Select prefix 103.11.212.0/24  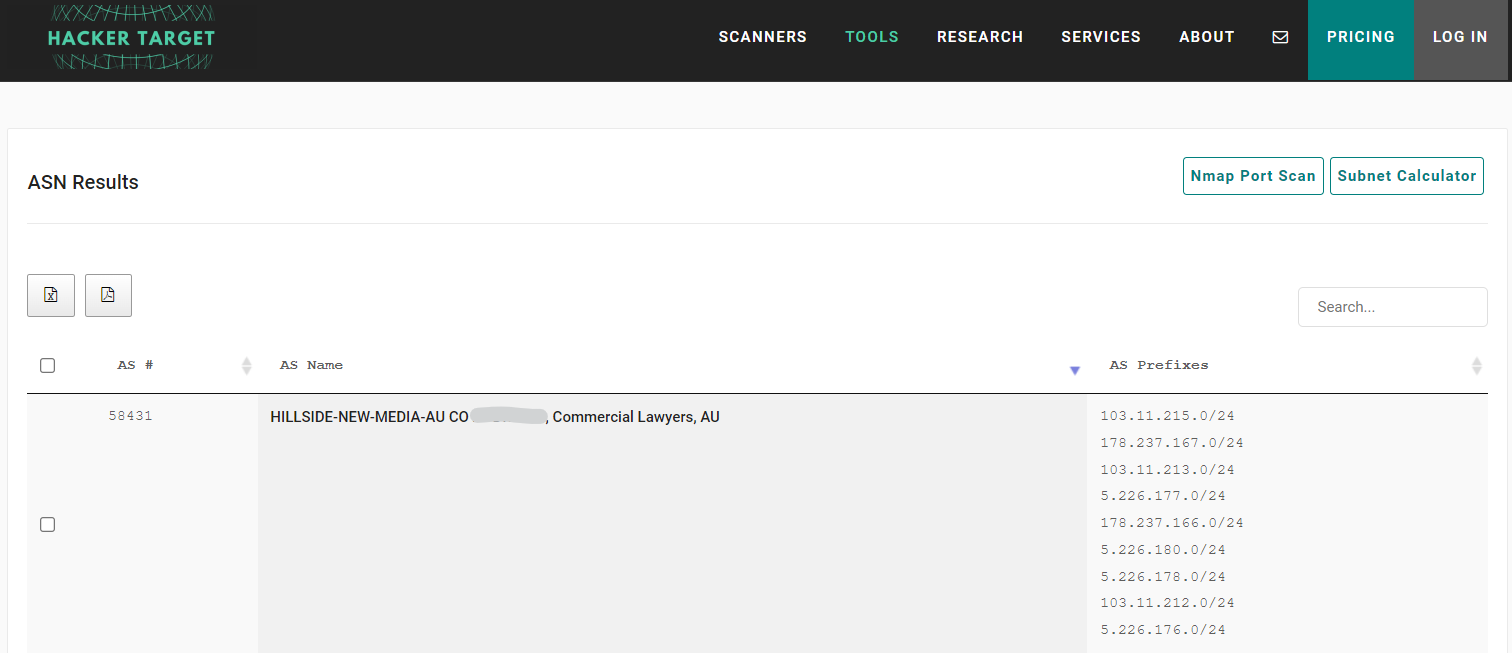click(x=1167, y=602)
